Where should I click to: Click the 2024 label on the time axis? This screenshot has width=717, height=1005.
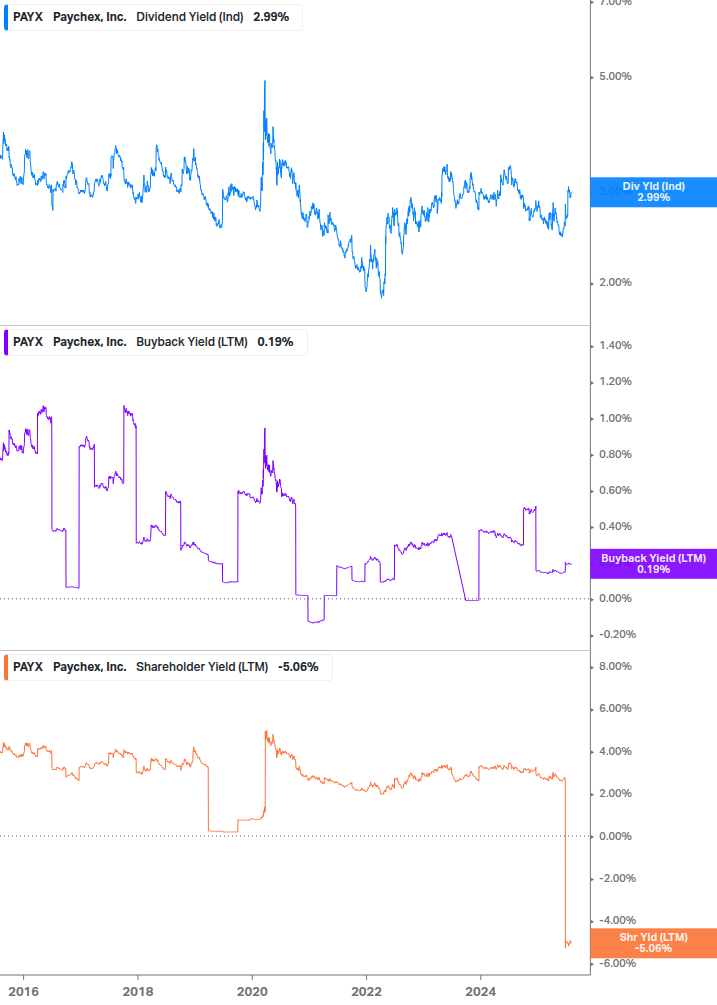click(x=481, y=992)
